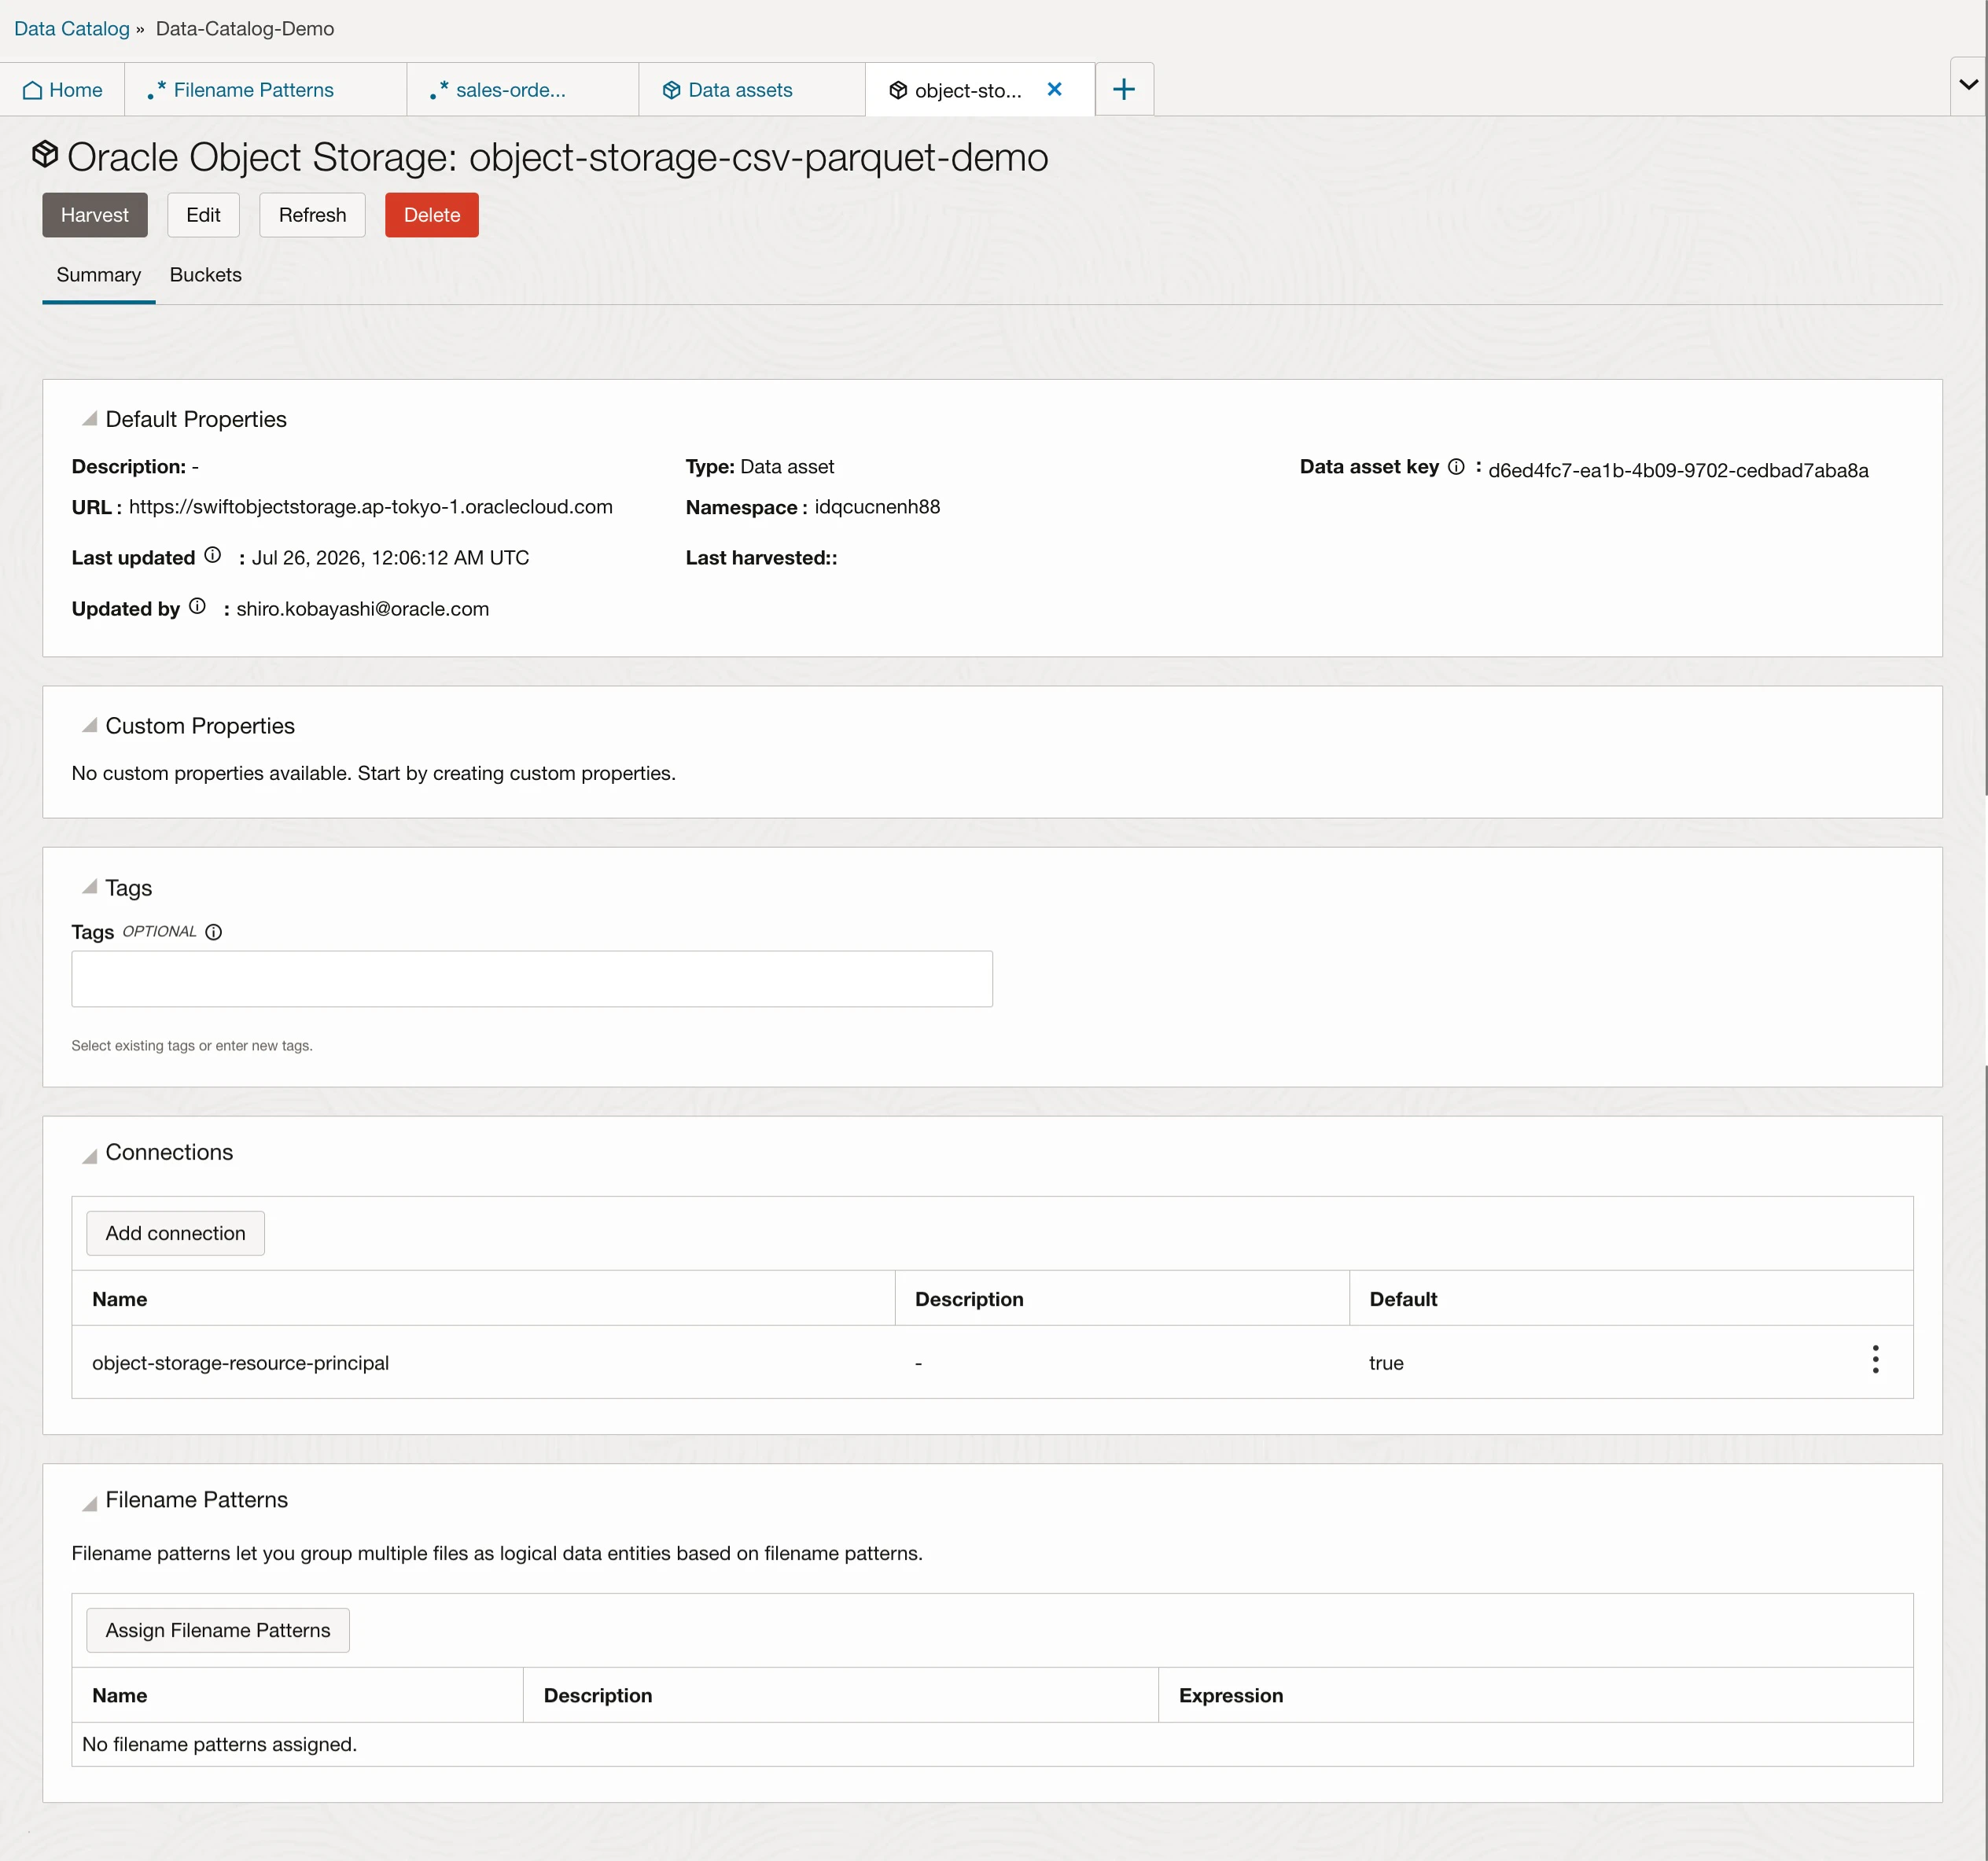Expand the tab list chevron at the top right
Screen dimensions: 1988x1861
pos(1968,84)
